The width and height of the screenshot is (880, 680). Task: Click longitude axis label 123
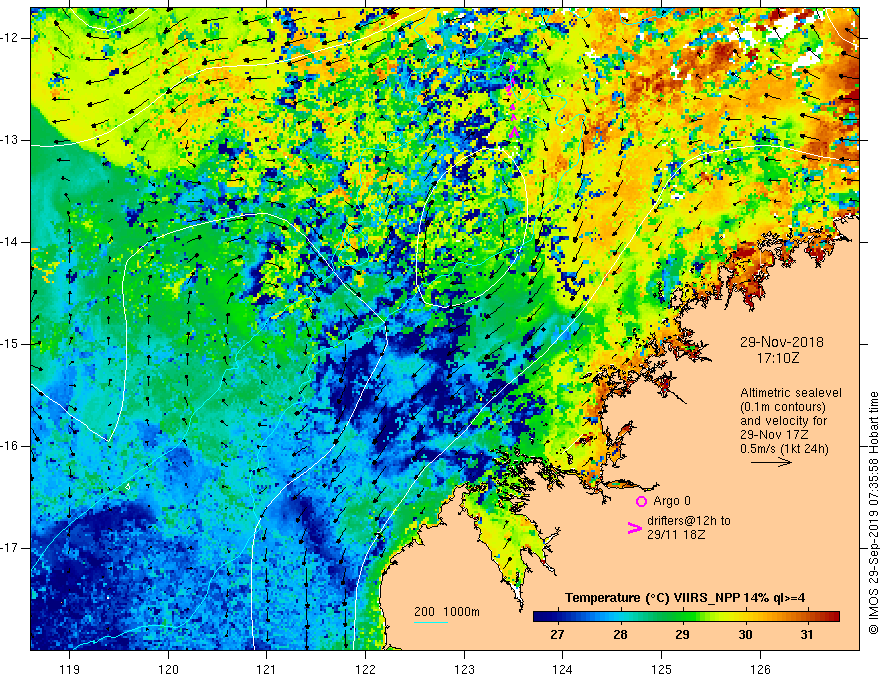point(464,669)
